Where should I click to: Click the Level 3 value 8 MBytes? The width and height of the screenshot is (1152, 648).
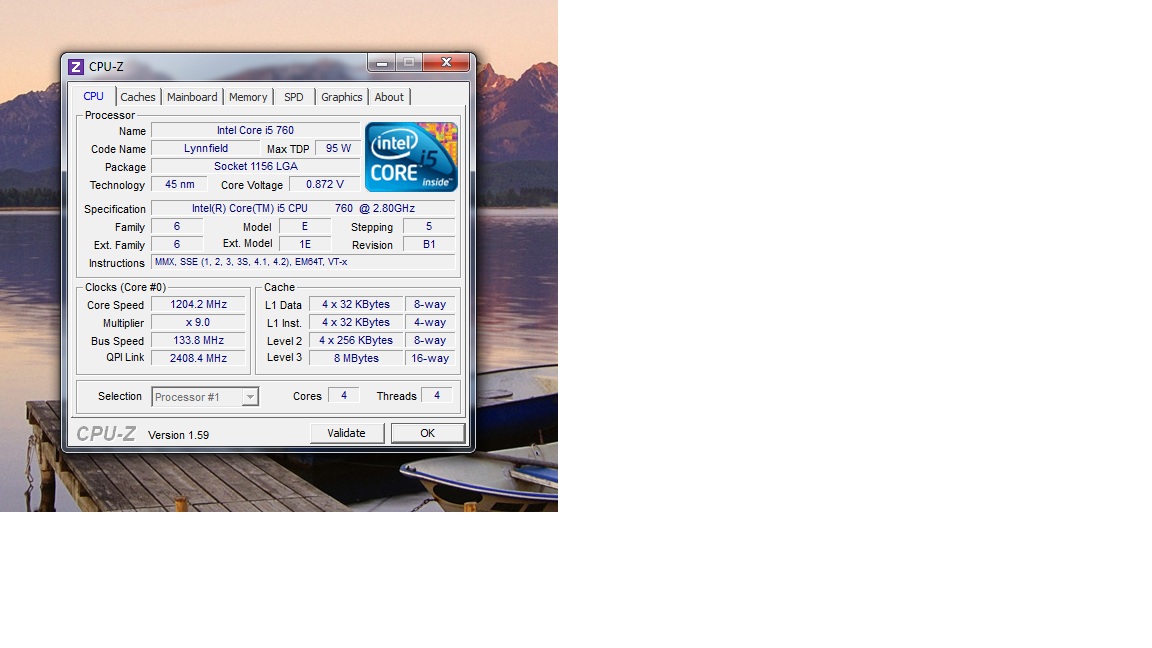pos(356,359)
